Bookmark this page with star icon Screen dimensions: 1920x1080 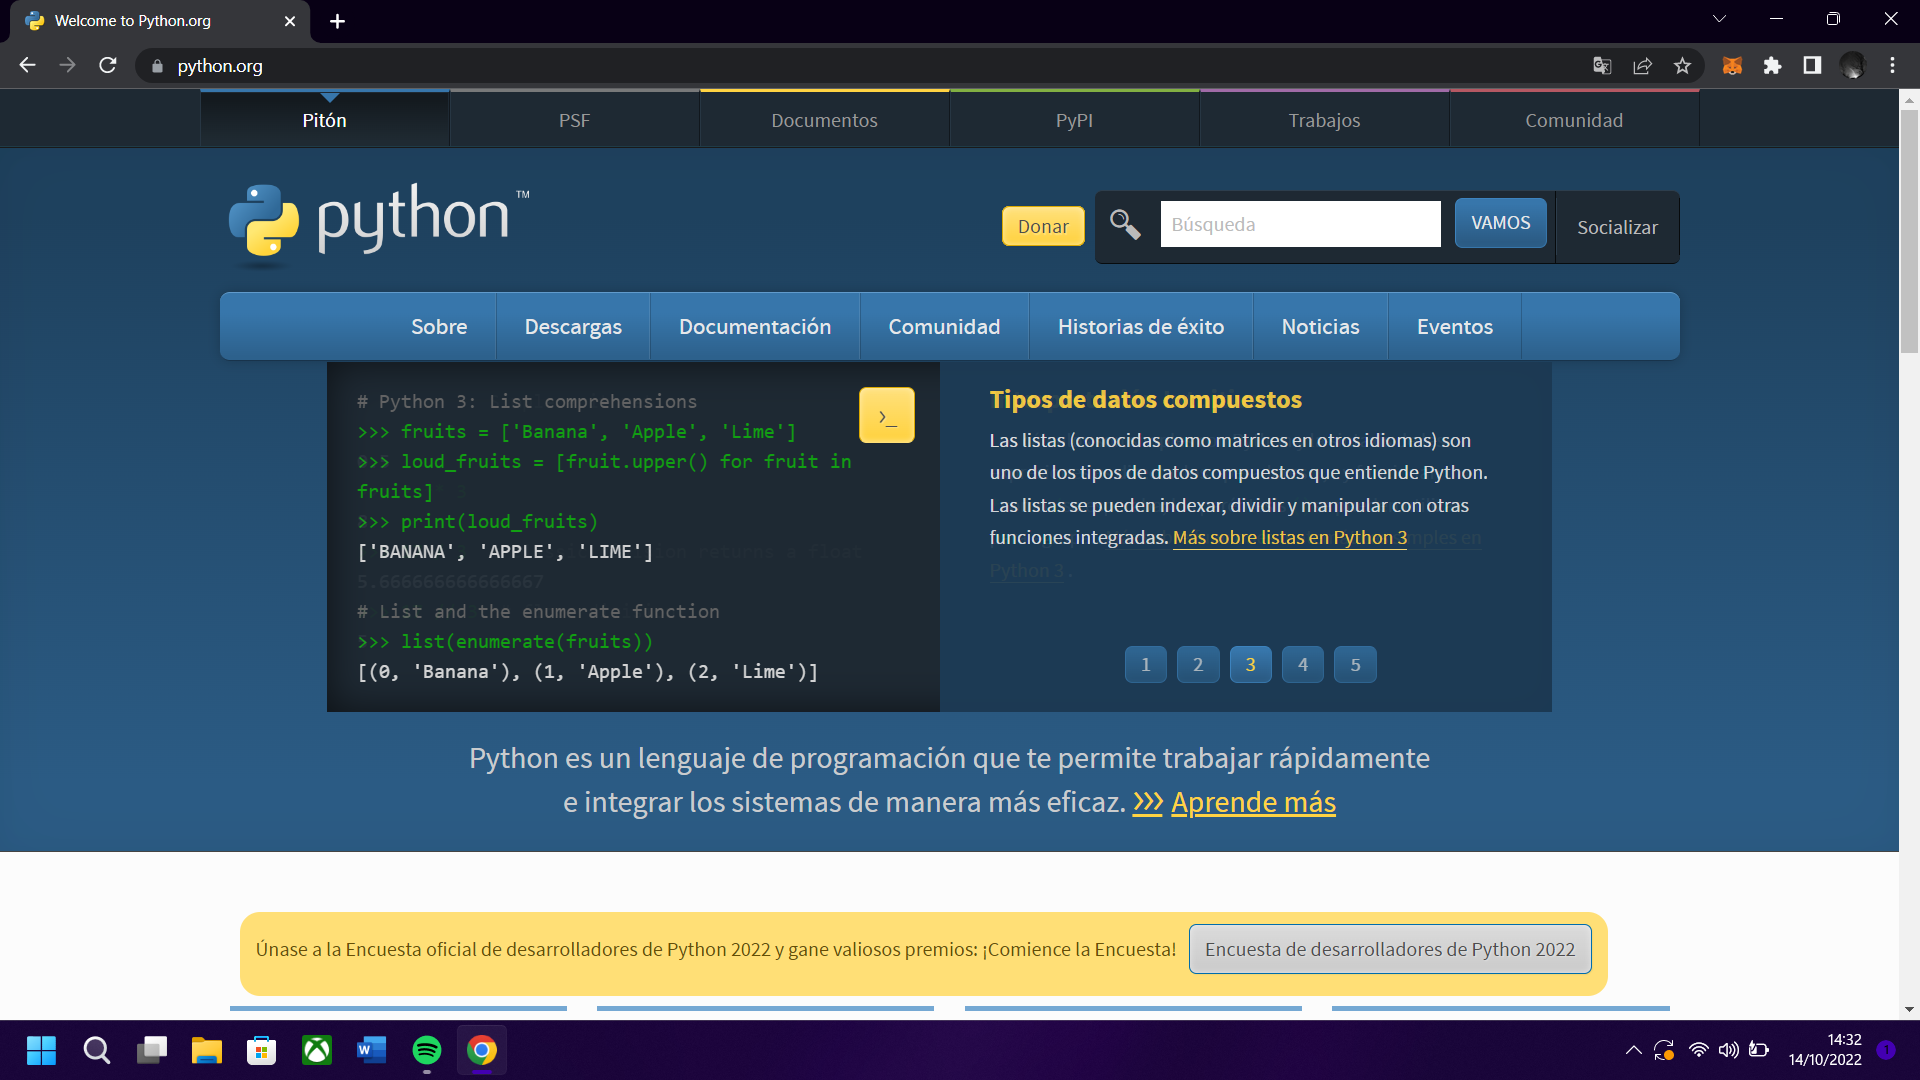[1682, 66]
